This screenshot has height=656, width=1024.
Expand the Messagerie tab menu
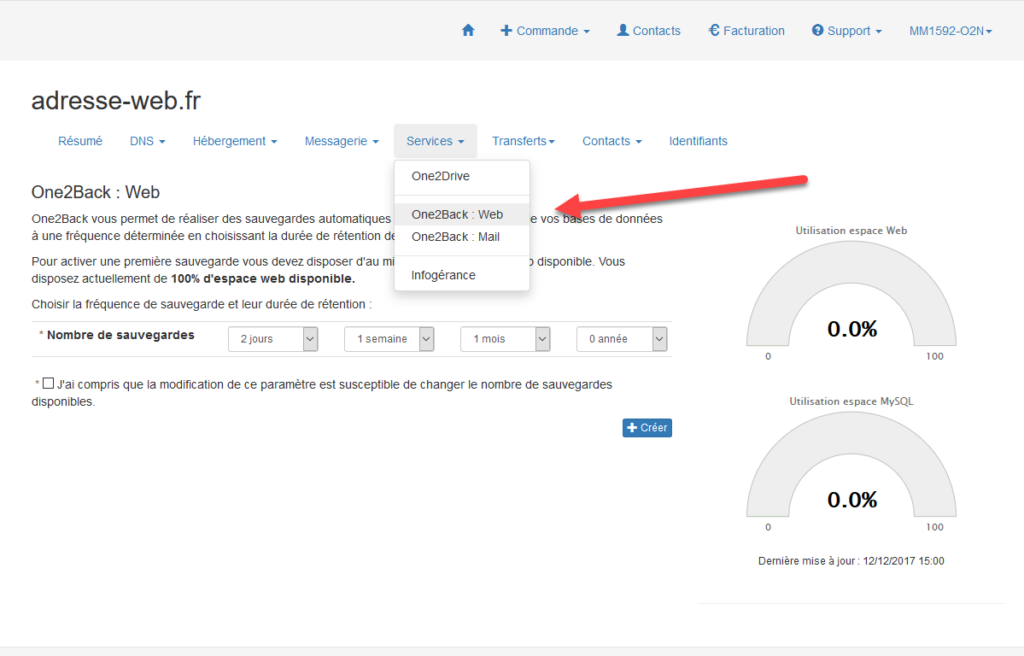pos(342,141)
